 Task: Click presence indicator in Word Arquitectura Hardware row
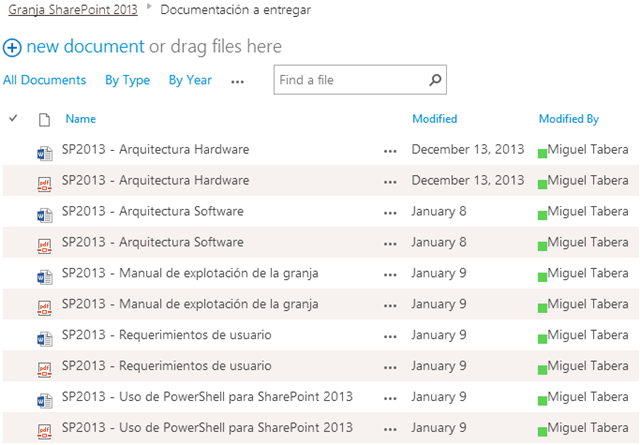tap(542, 154)
